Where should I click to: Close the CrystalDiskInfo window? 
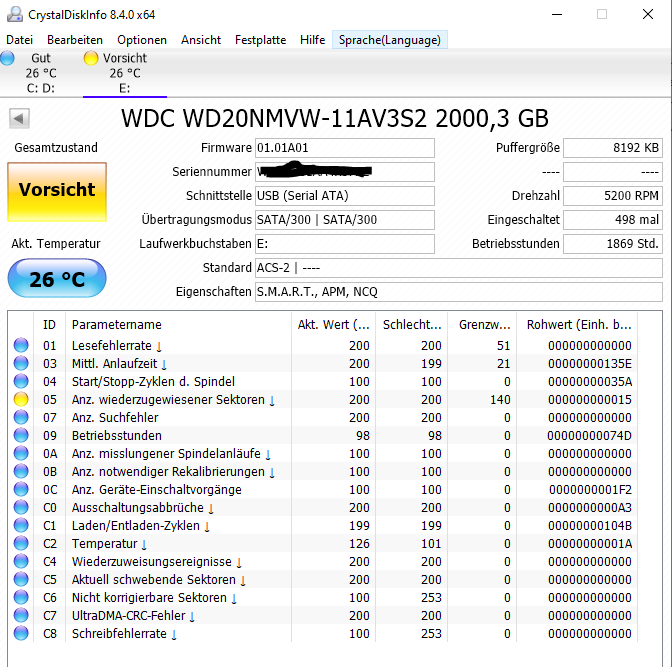coord(648,14)
